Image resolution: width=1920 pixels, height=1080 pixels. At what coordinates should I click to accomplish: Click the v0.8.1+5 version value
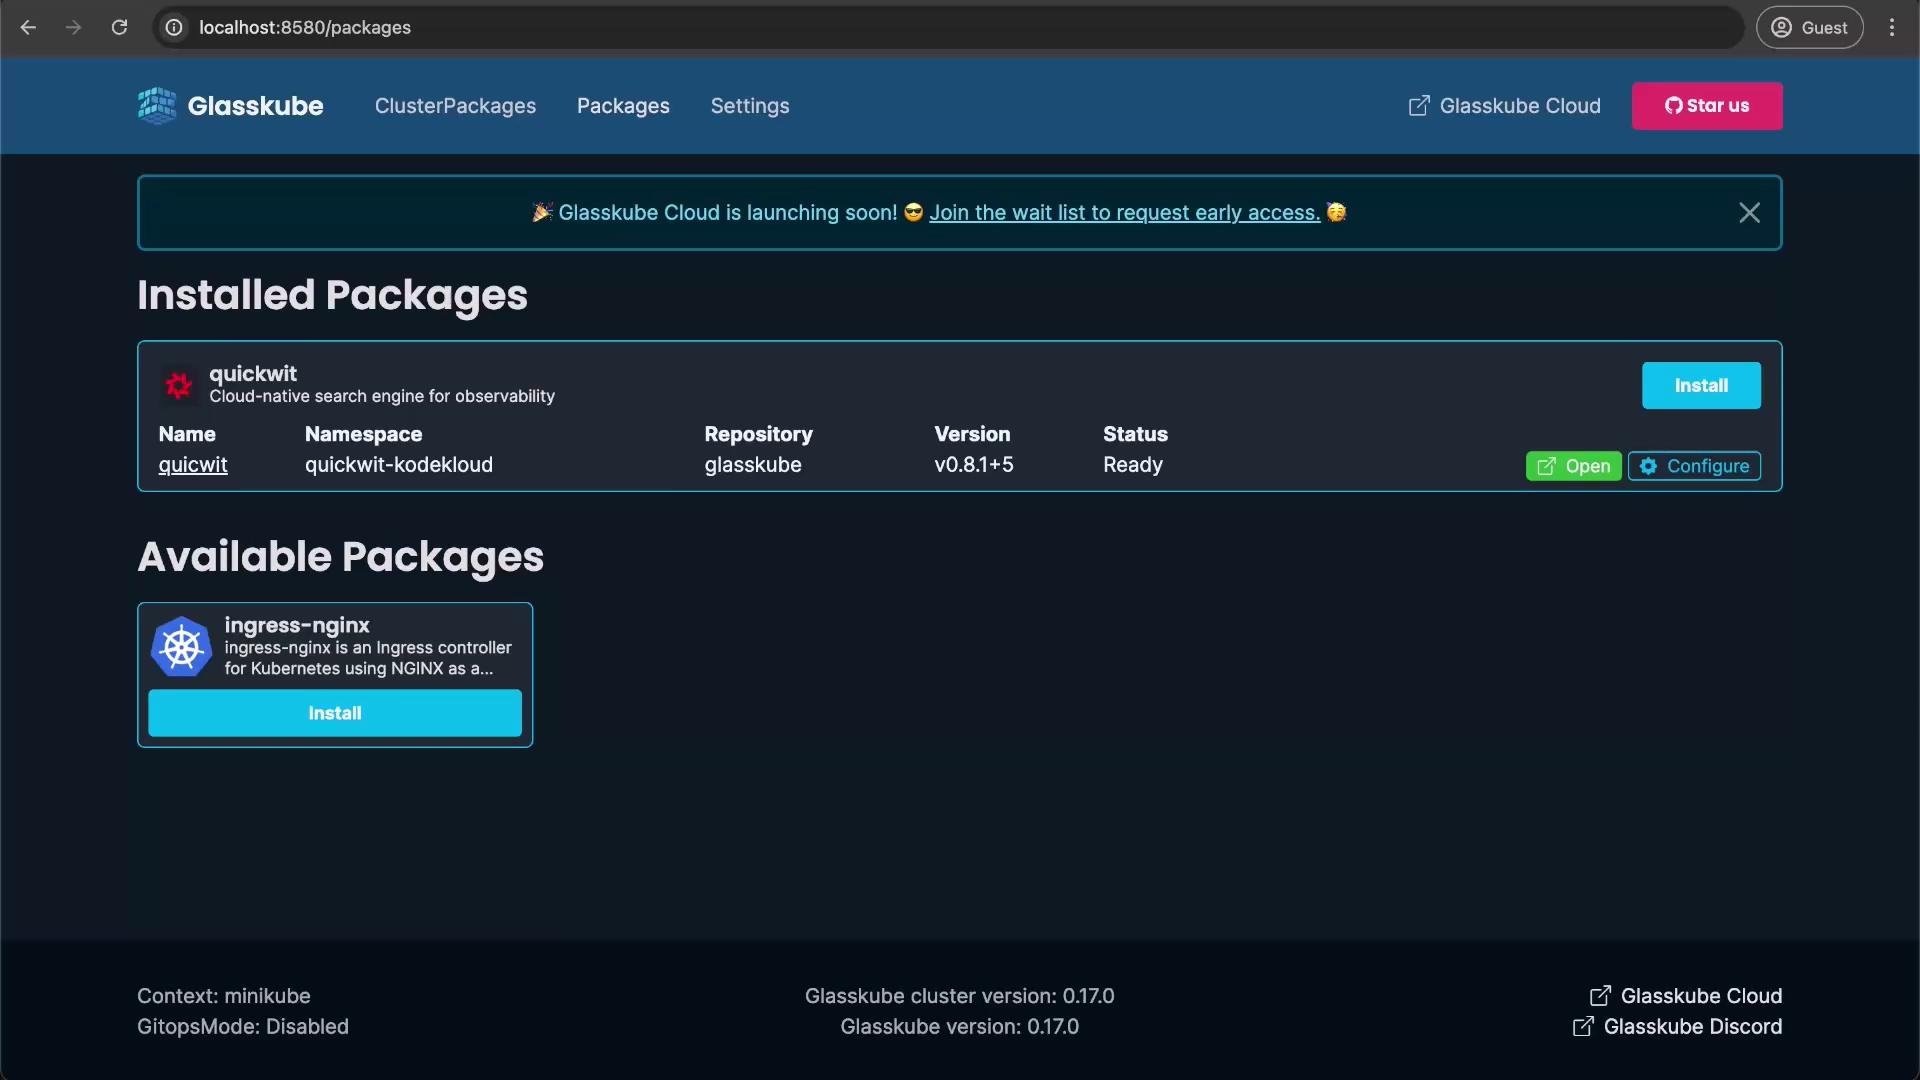pyautogui.click(x=974, y=465)
